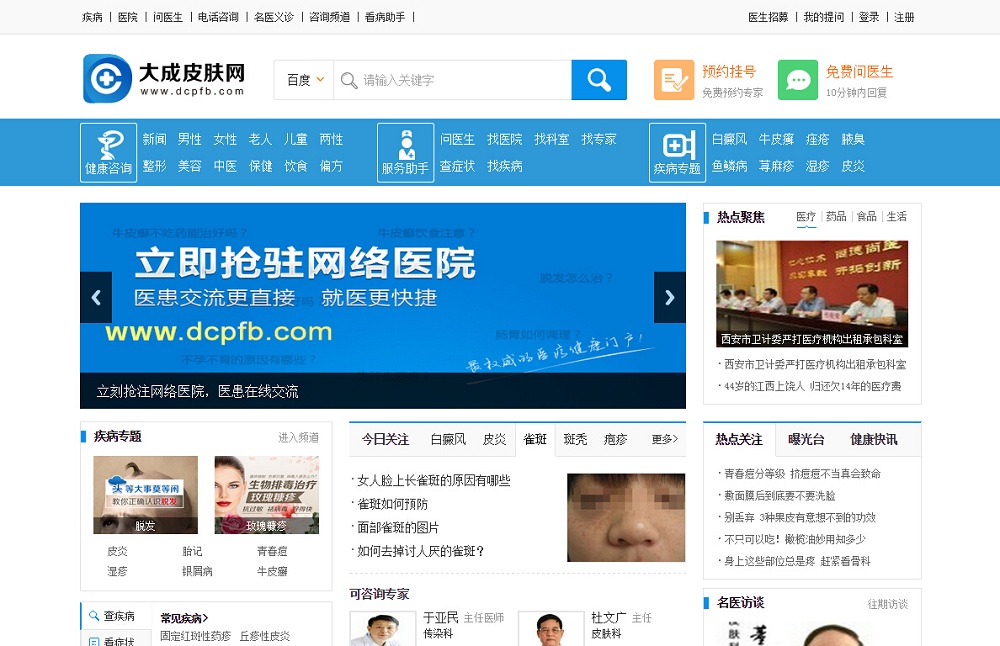Select 生活 tab in 热点聚焦
1000x646 pixels.
coord(897,216)
